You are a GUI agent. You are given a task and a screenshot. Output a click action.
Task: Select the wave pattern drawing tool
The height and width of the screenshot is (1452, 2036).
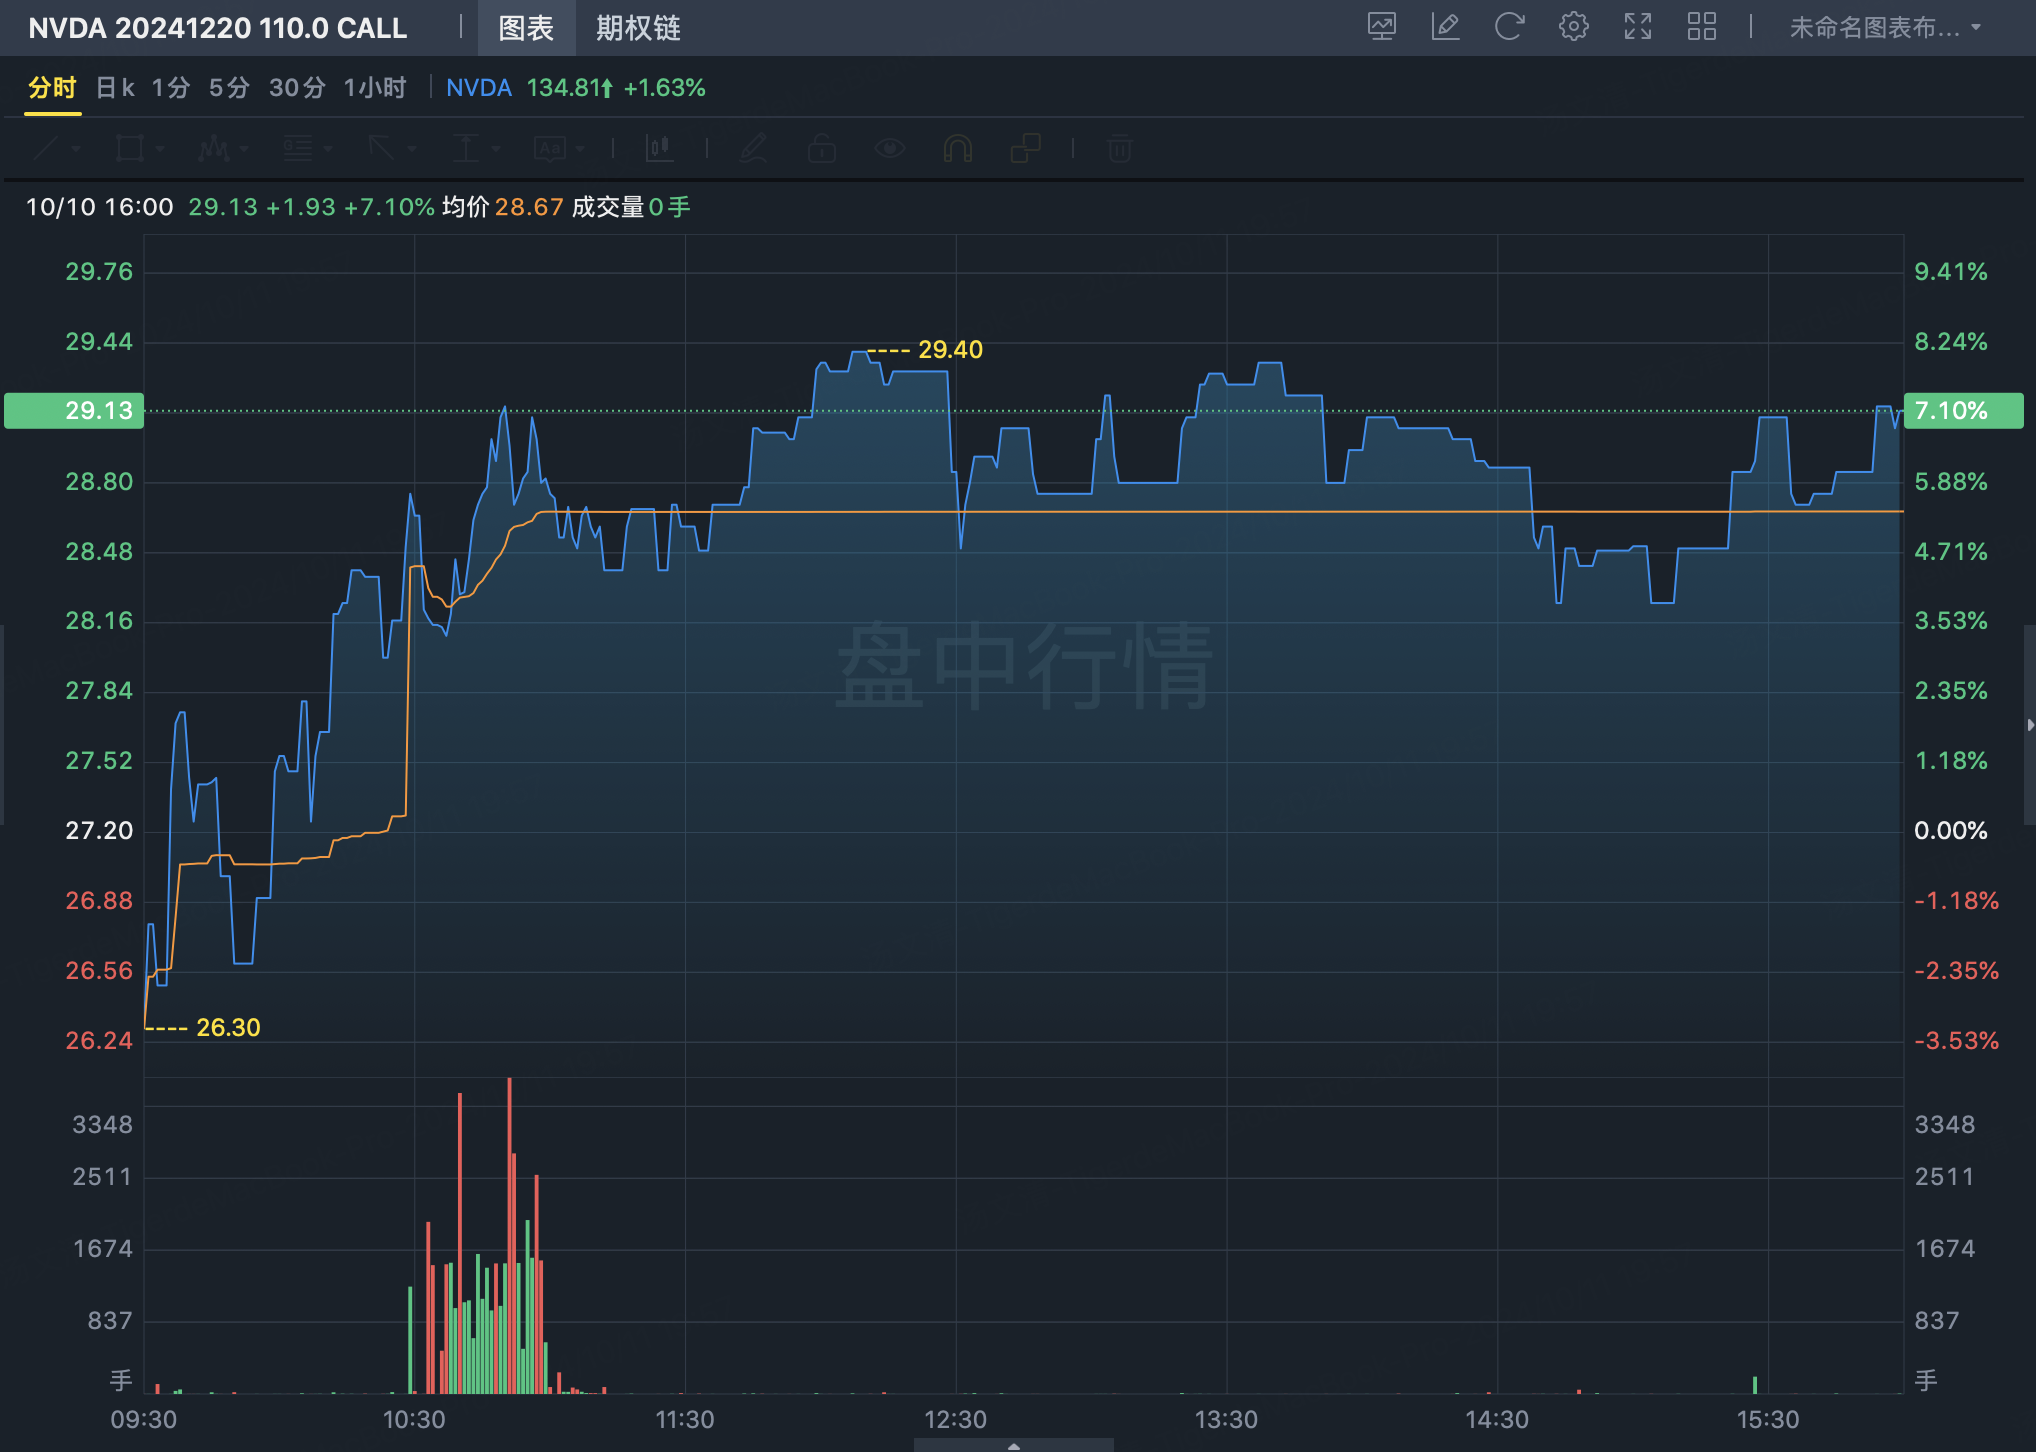pos(214,149)
